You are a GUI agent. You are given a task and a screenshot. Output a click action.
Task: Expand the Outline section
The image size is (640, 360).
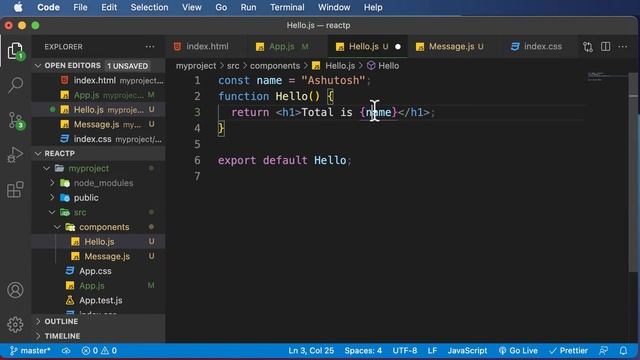pyautogui.click(x=38, y=321)
